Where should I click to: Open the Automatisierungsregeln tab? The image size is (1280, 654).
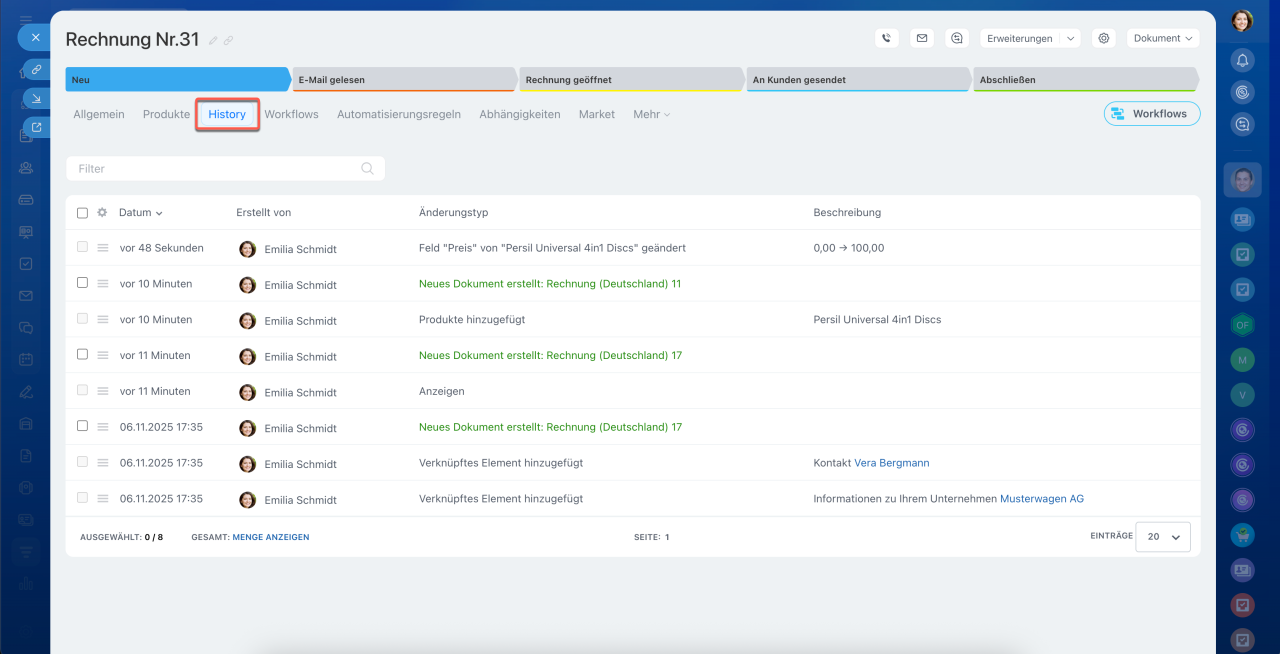click(x=398, y=115)
